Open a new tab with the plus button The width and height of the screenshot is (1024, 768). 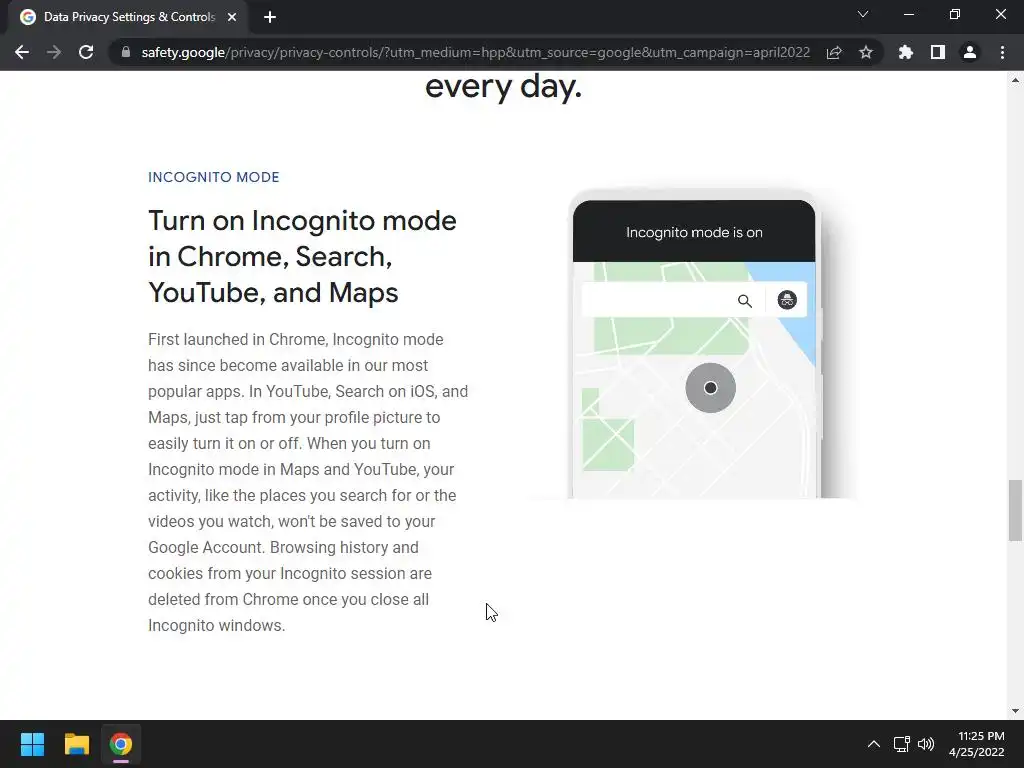coord(270,17)
